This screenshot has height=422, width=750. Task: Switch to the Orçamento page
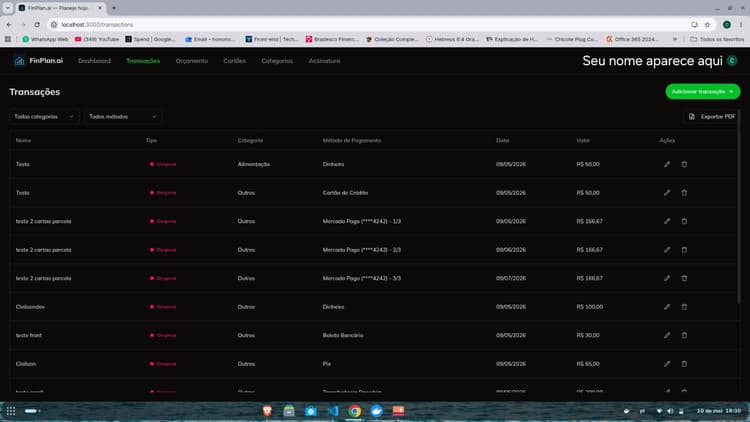[191, 61]
